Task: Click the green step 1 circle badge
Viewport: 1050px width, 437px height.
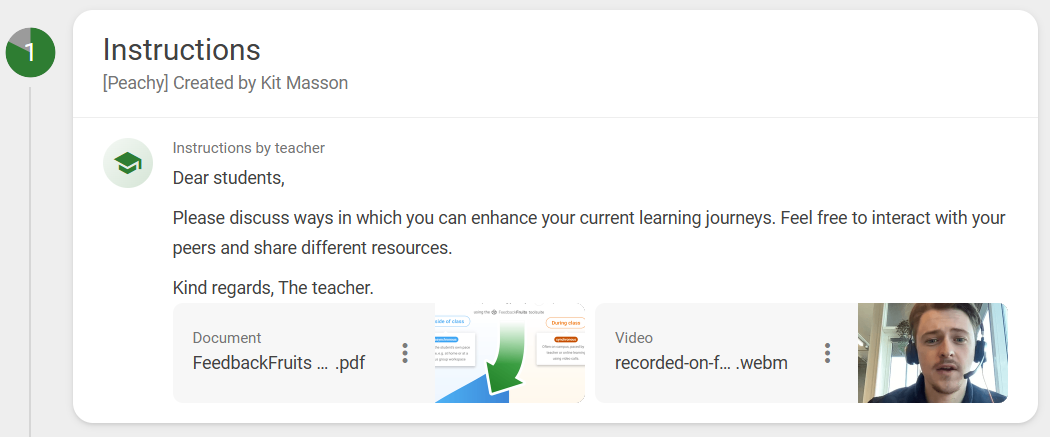Action: point(30,53)
